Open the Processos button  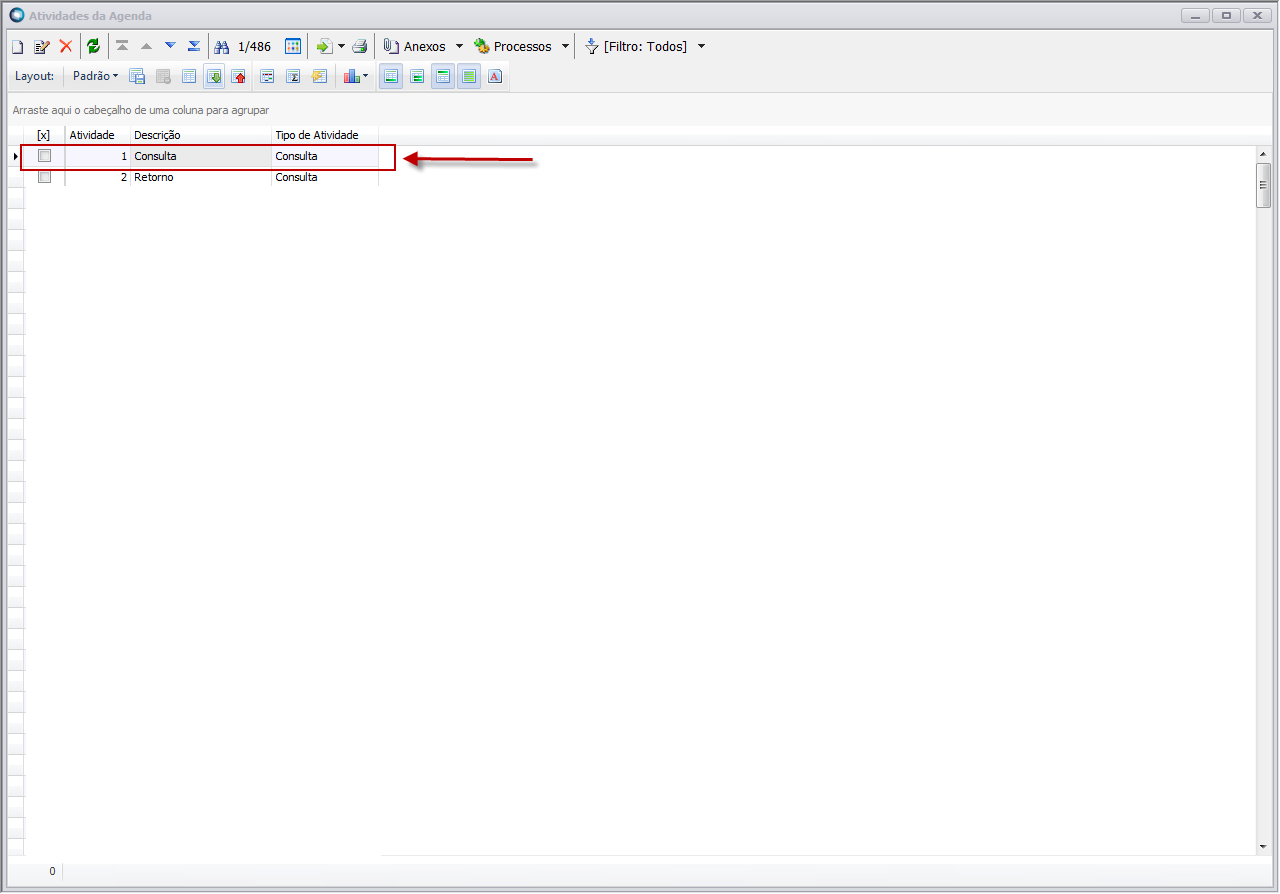513,46
